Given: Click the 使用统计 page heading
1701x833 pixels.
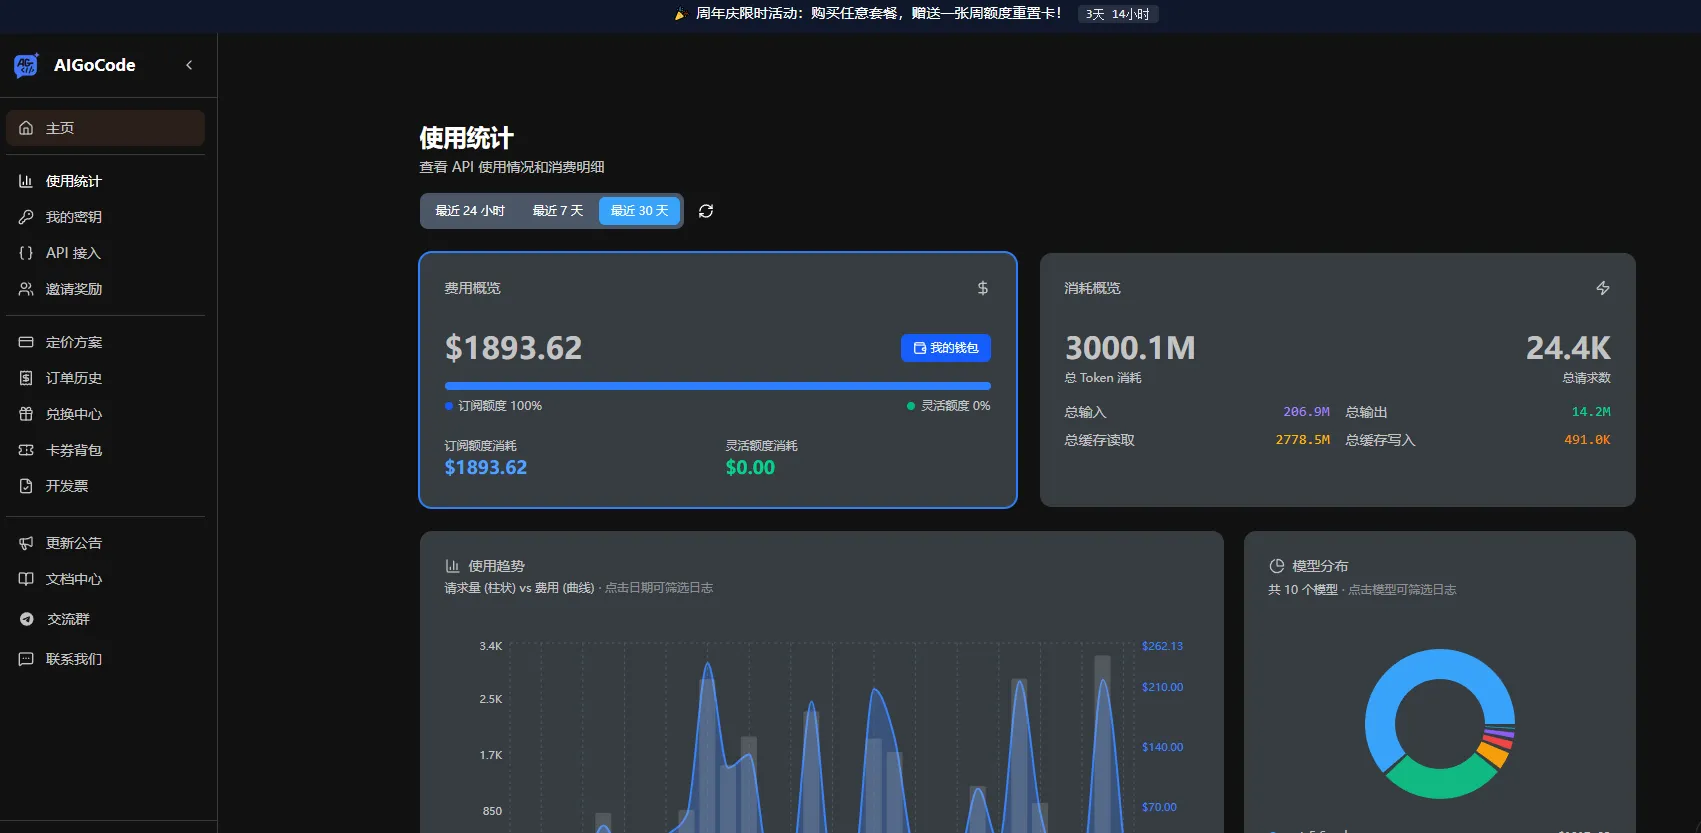Looking at the screenshot, I should 466,138.
